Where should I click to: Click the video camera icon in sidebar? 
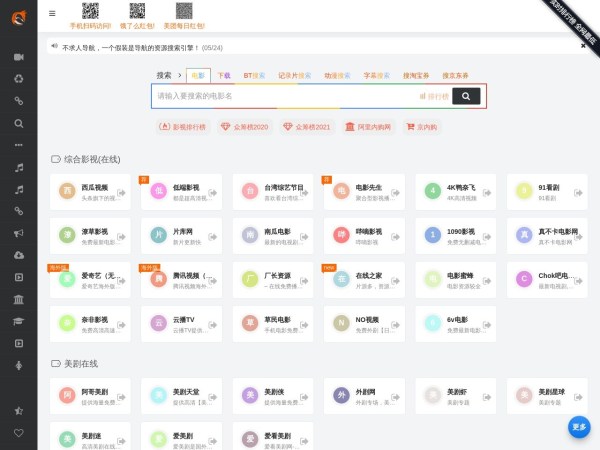[18, 56]
